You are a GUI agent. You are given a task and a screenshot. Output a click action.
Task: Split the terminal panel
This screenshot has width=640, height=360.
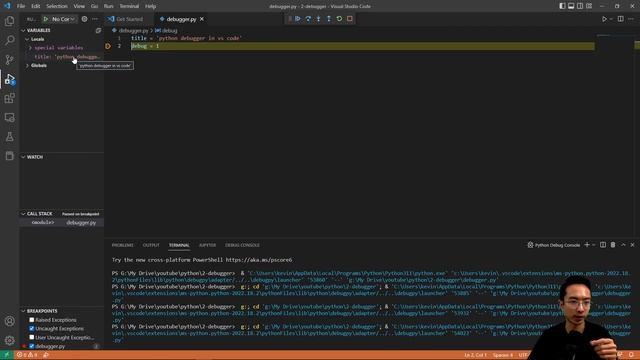(x=603, y=245)
